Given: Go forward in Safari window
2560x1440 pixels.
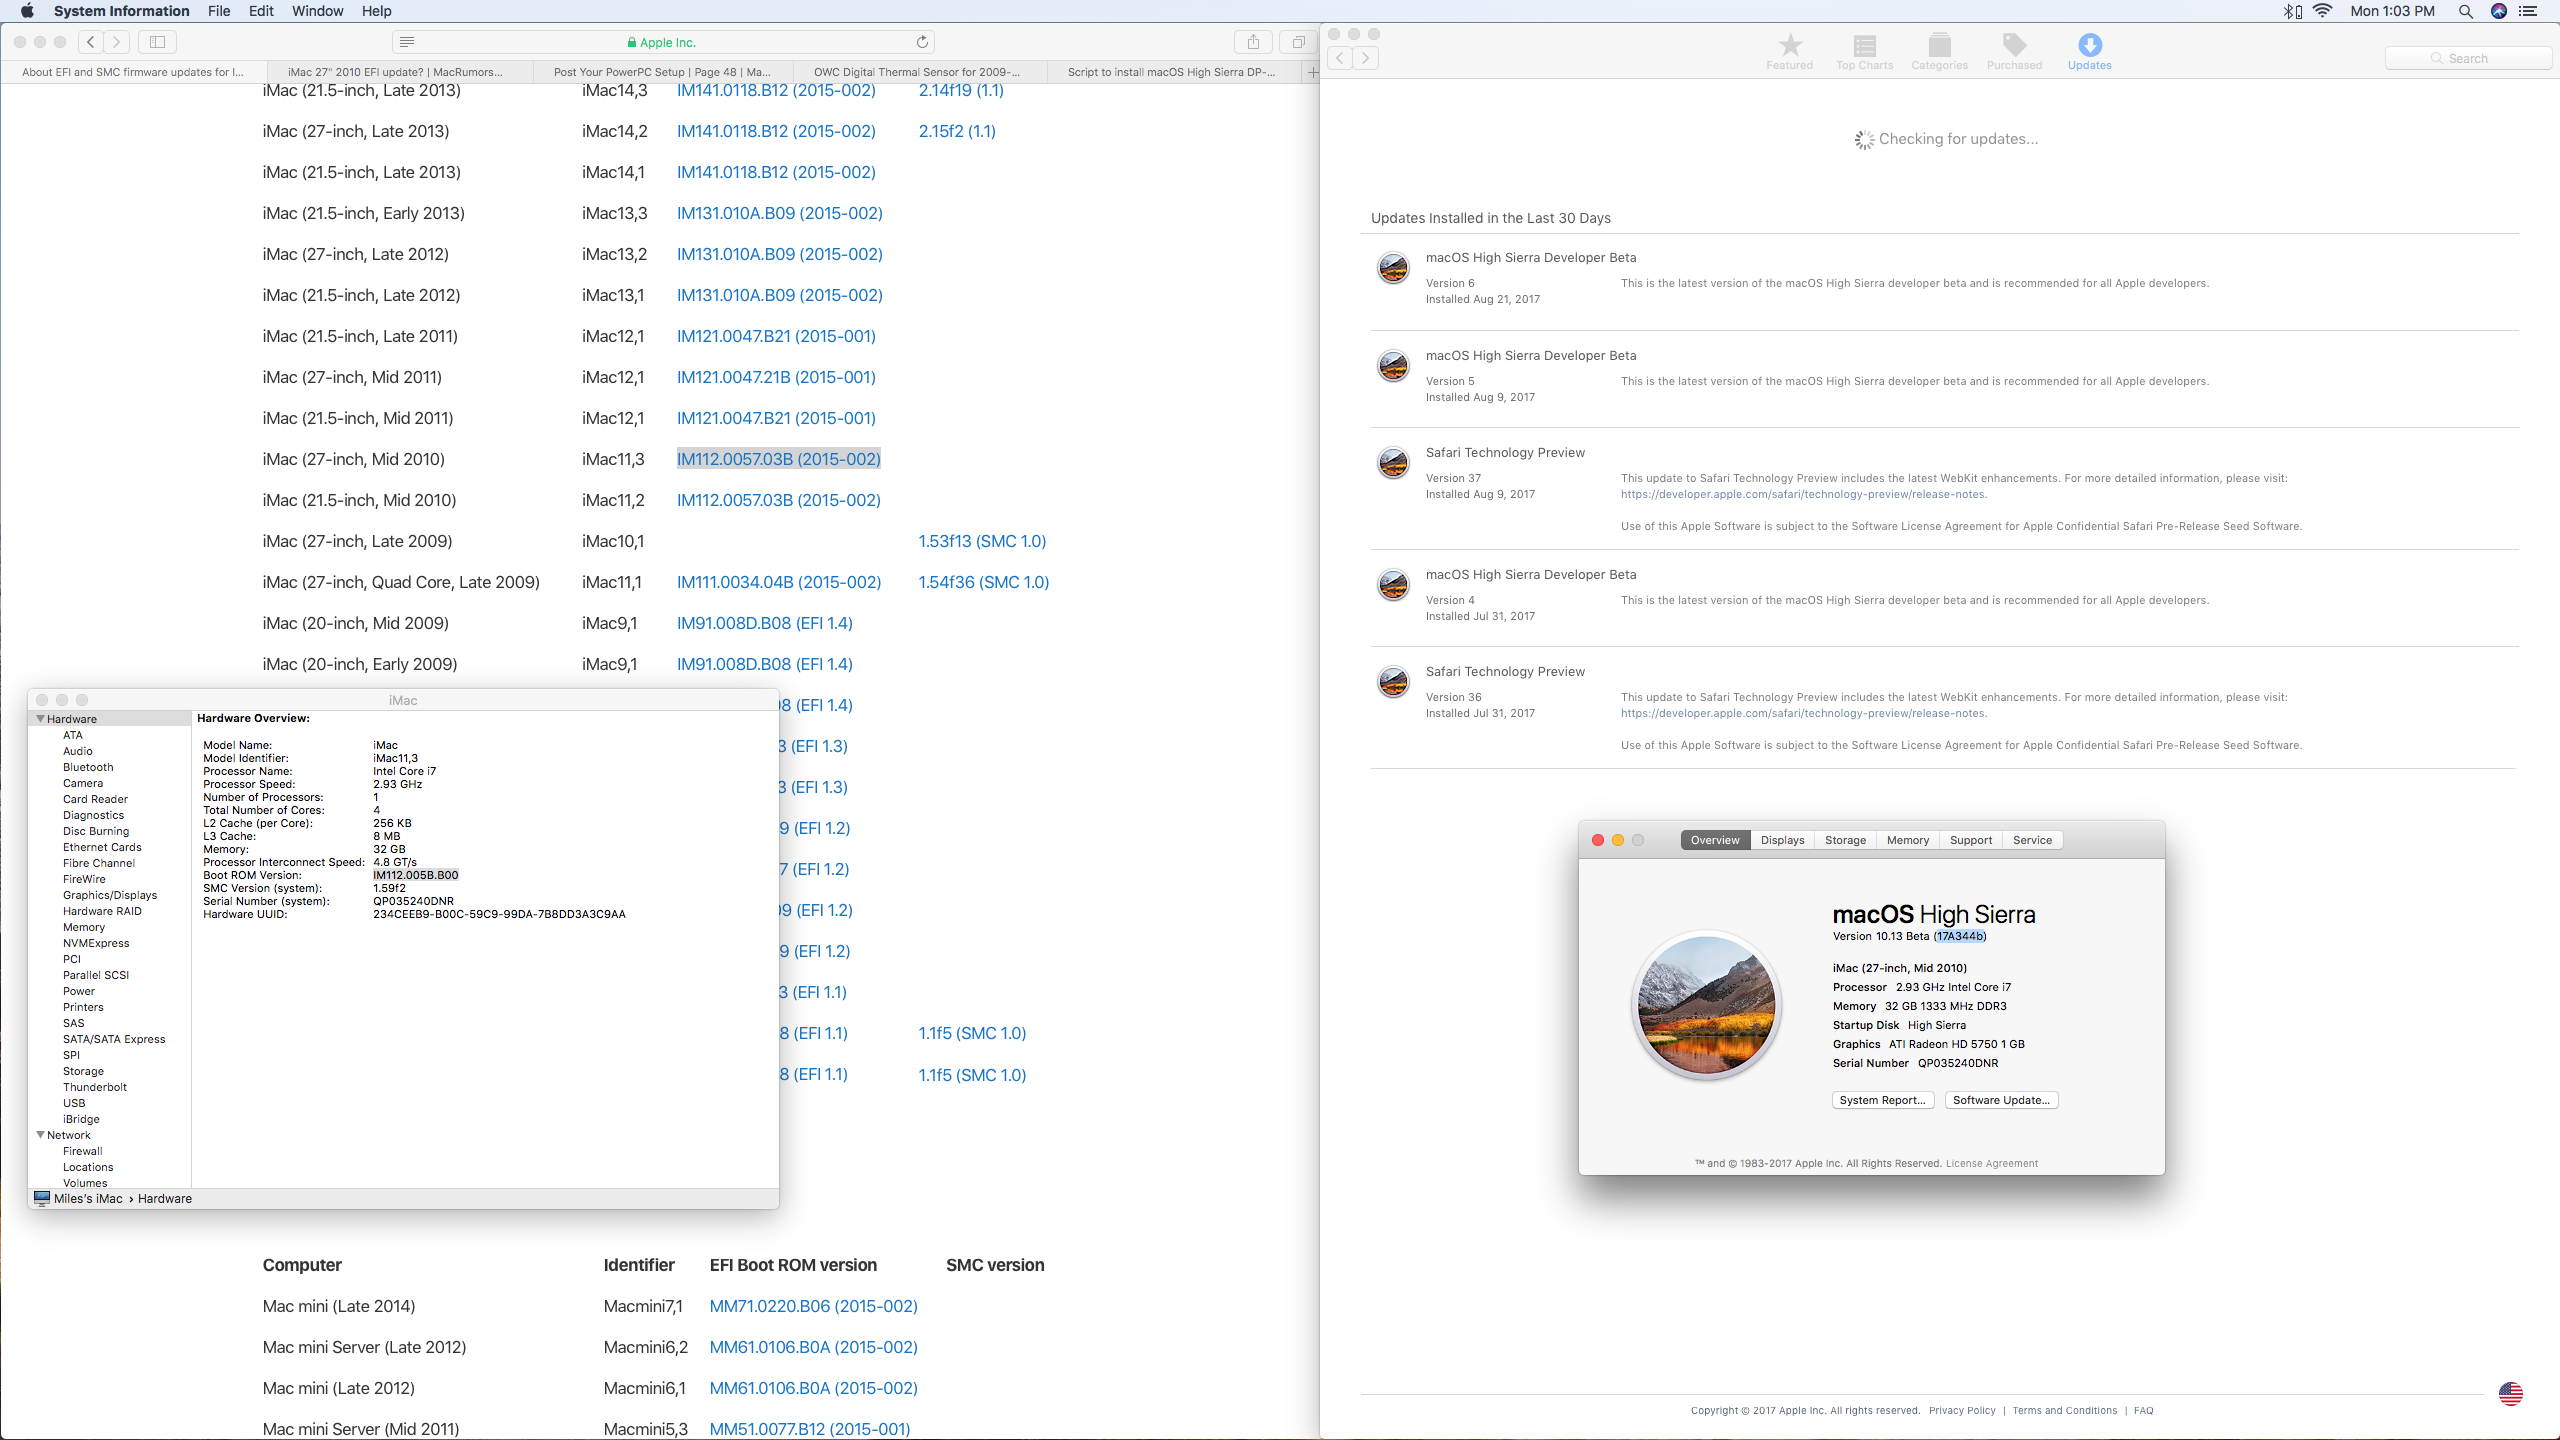Looking at the screenshot, I should (117, 42).
